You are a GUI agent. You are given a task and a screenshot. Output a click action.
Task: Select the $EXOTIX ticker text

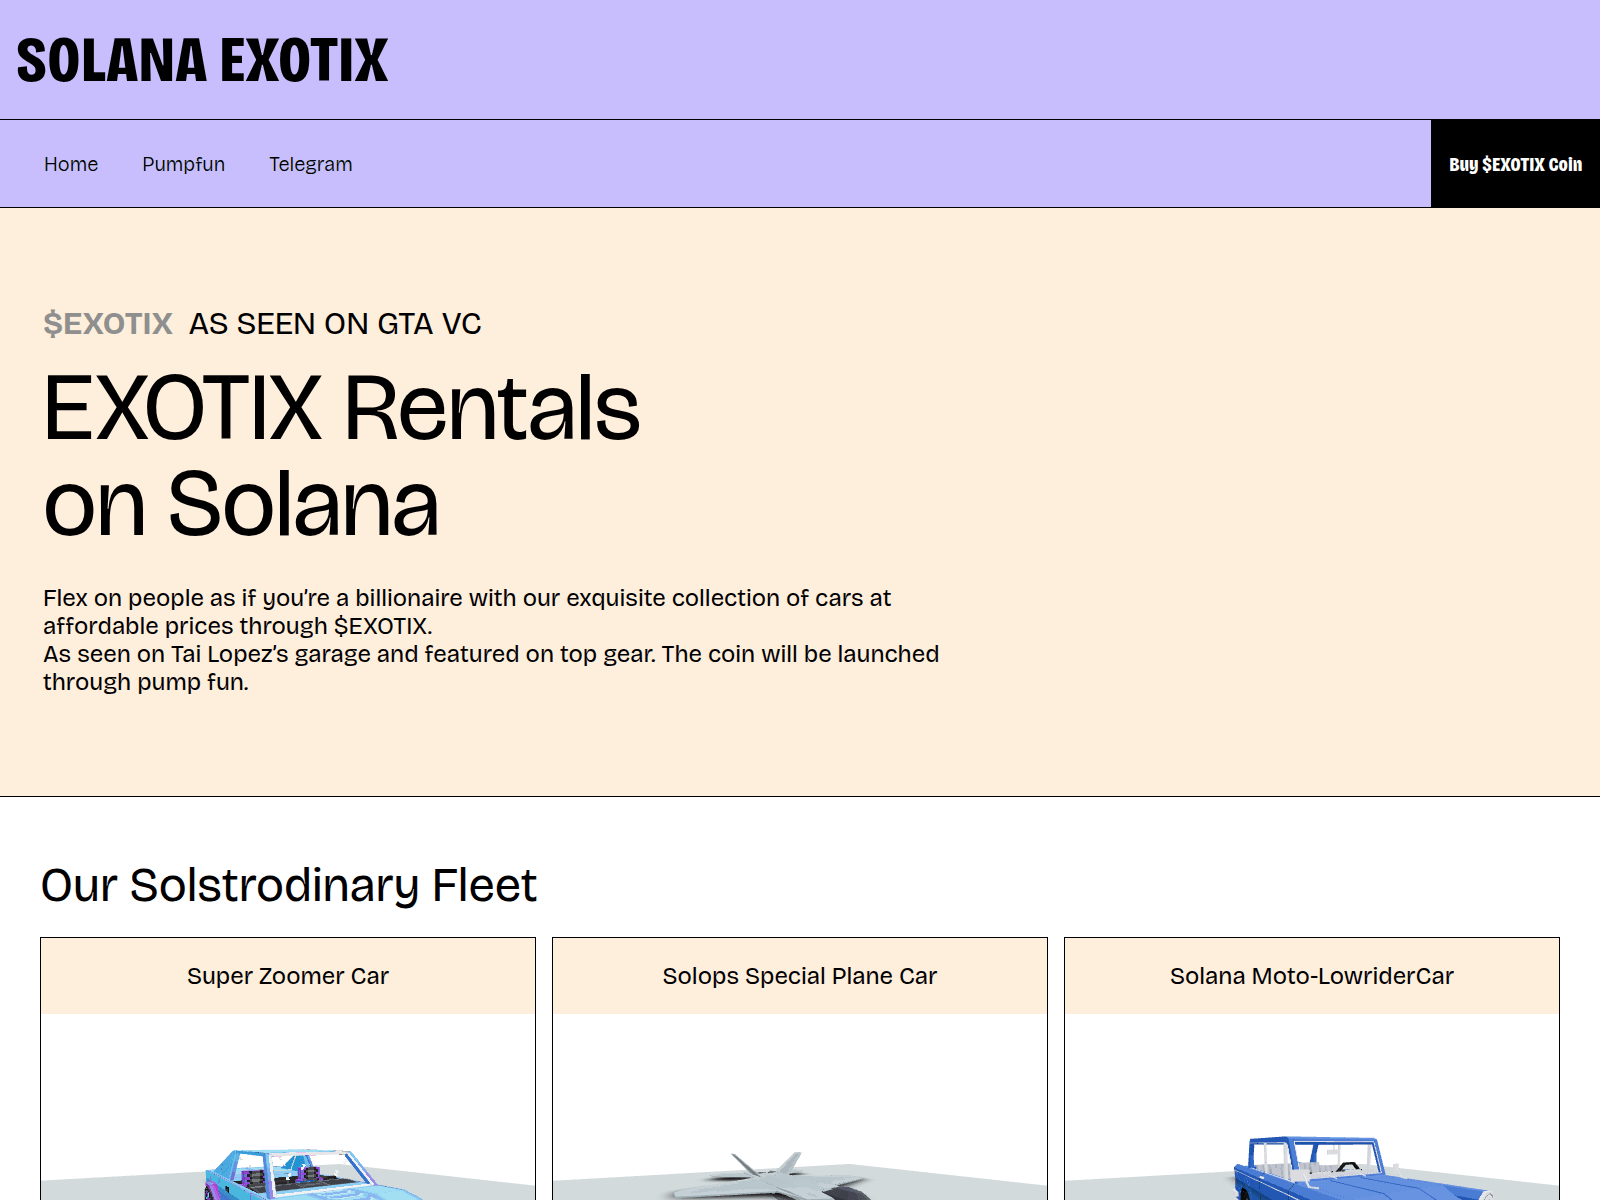coord(108,324)
